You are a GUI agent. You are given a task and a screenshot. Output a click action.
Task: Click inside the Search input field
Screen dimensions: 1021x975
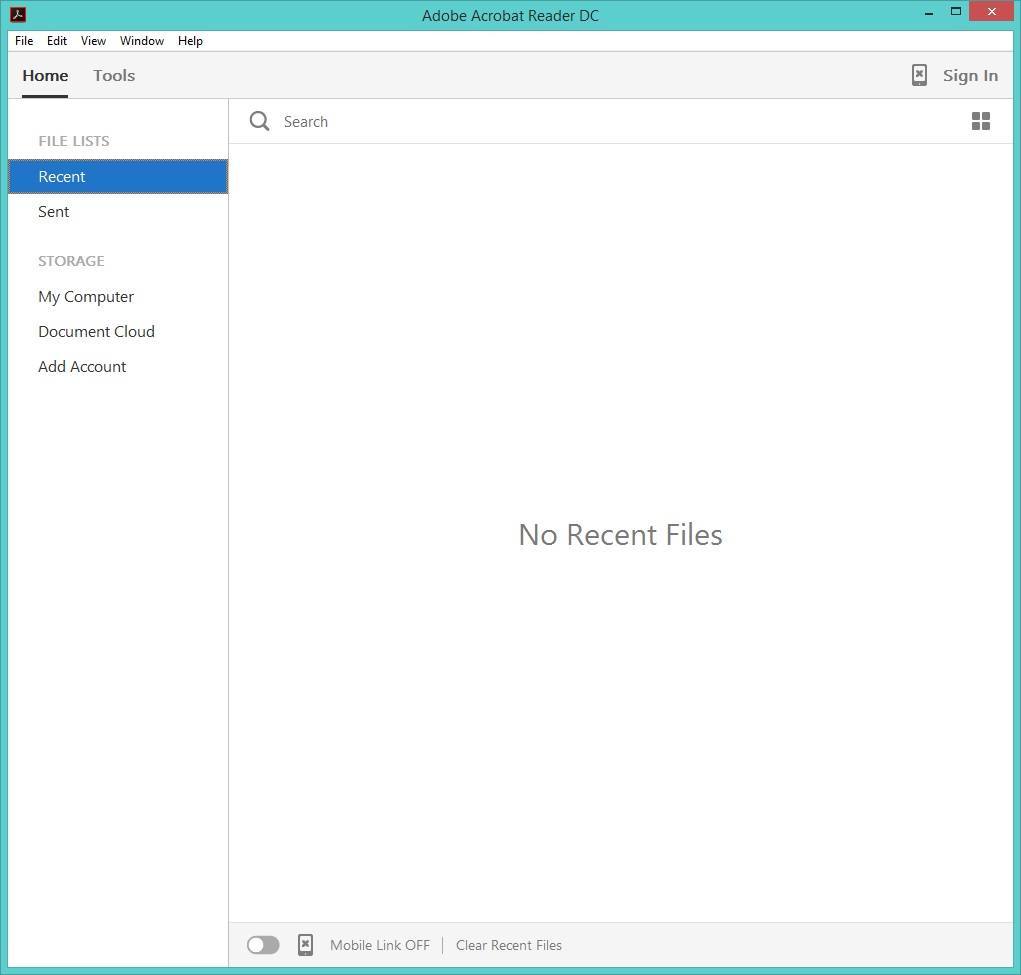tap(400, 121)
